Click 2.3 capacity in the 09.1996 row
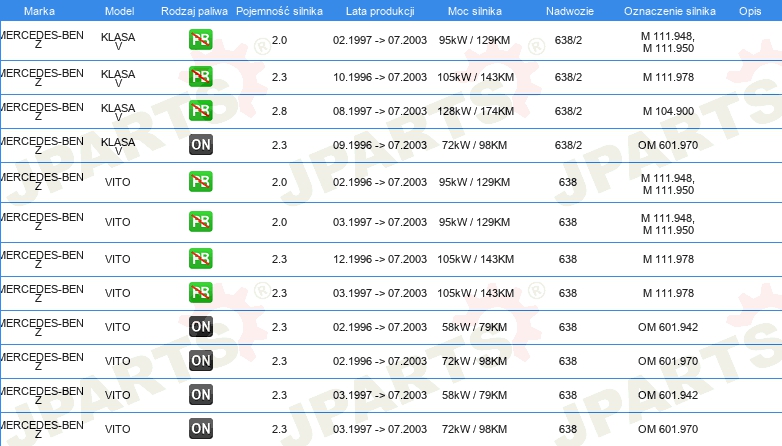782x446 pixels. coord(279,145)
